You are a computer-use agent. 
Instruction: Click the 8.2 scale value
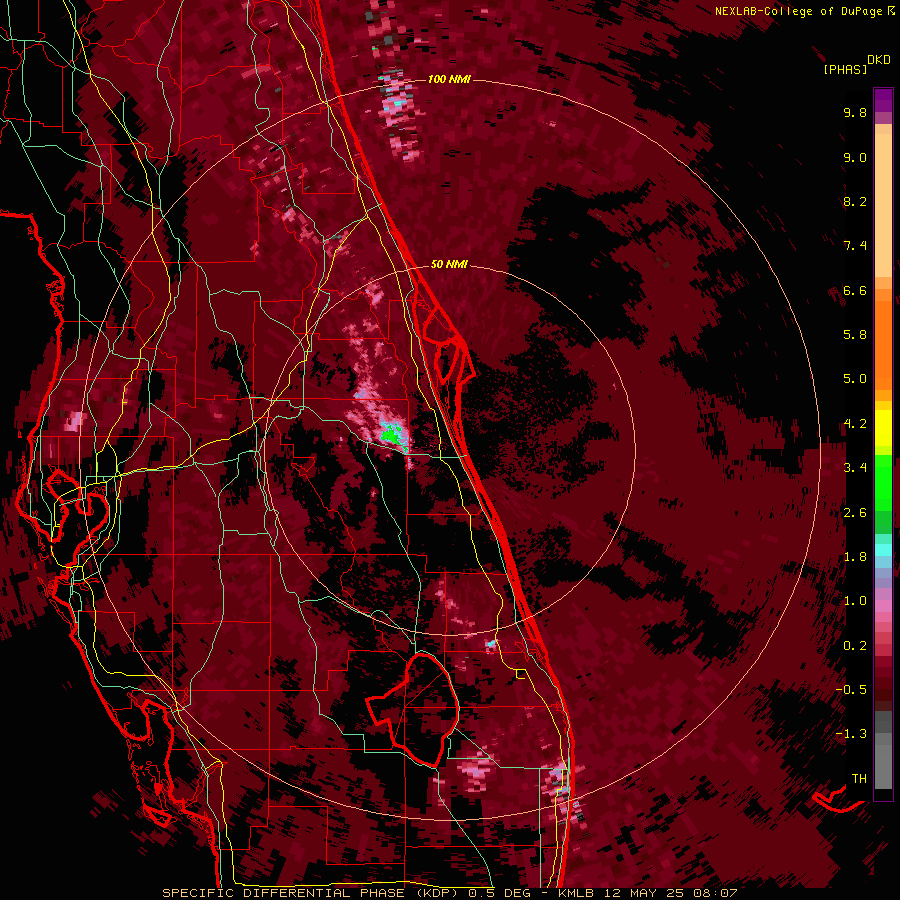(855, 201)
